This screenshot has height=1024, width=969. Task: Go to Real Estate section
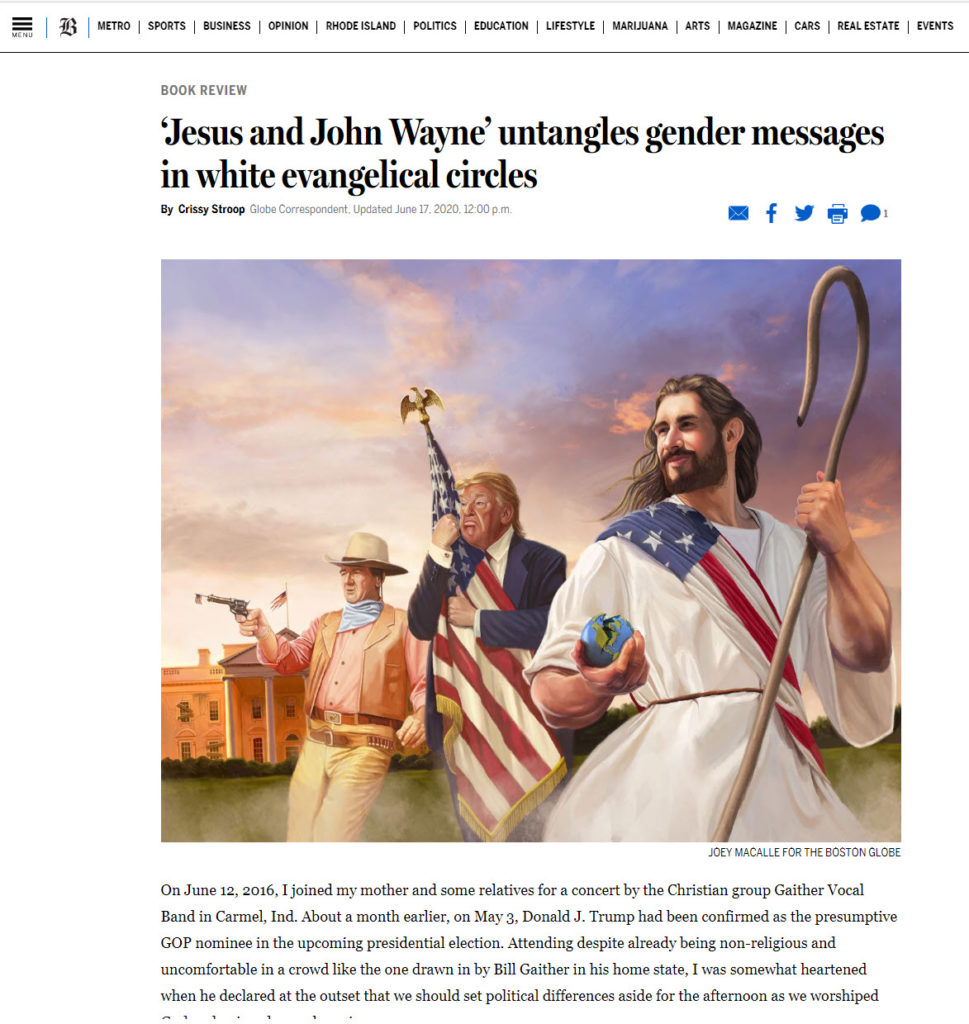(868, 26)
